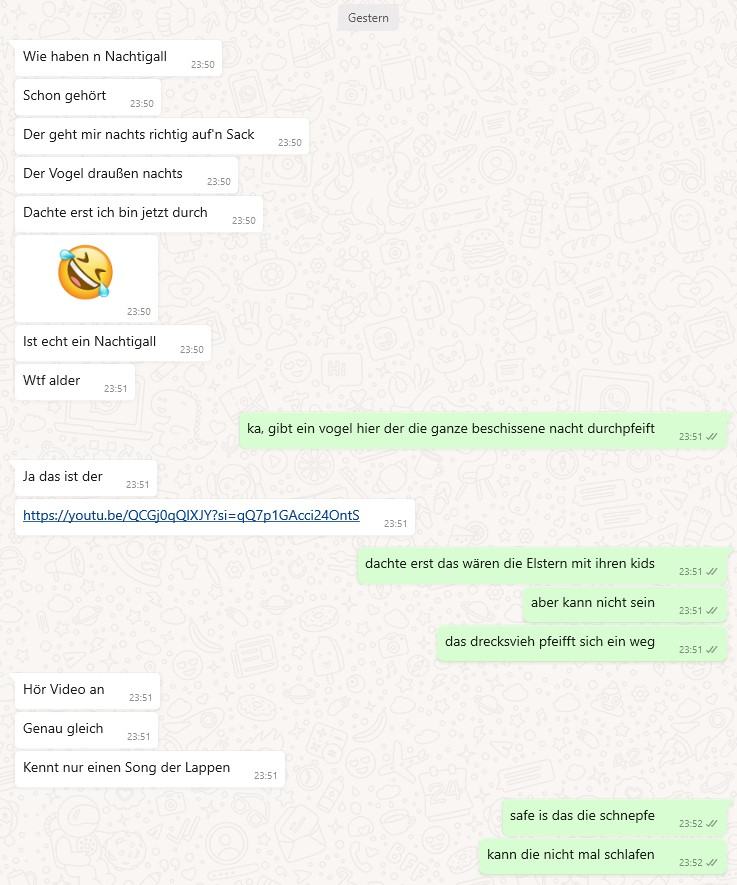The height and width of the screenshot is (885, 737).
Task: Select 'Kennt nur einen Song der Lappen' message
Action: pyautogui.click(x=150, y=769)
